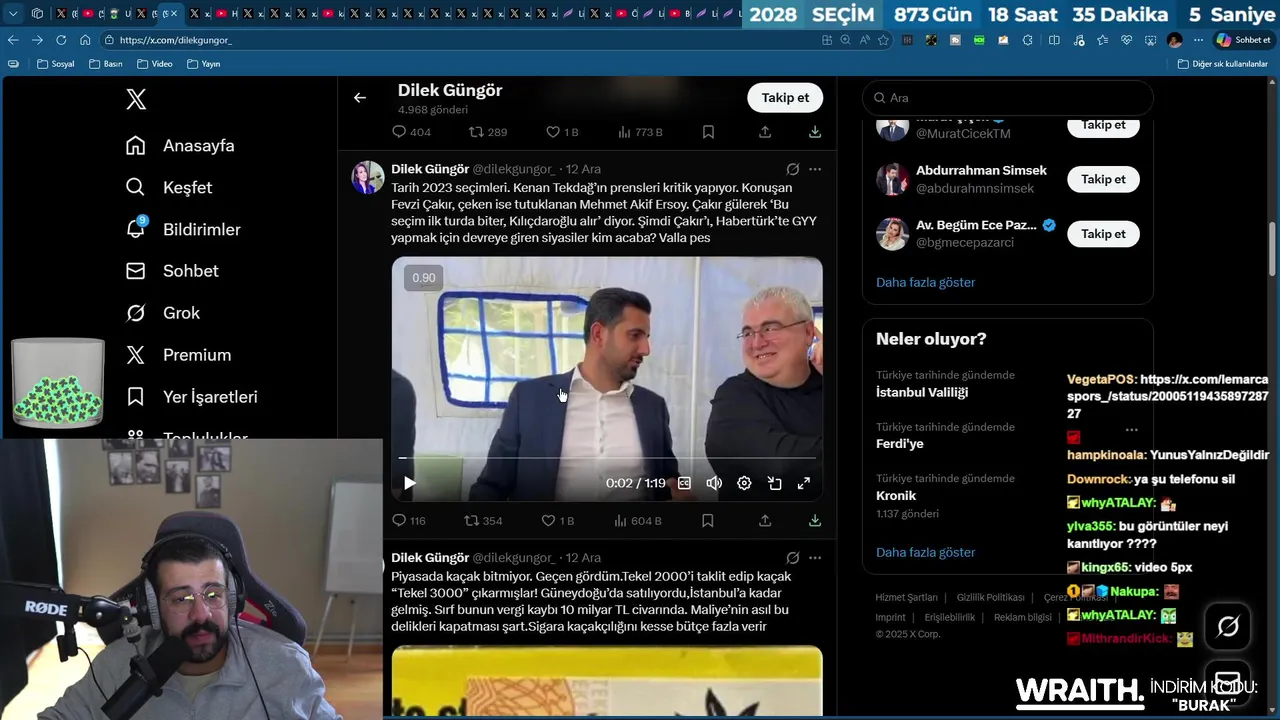
Task: Expand trends with the lower Daha fazla göster
Action: click(x=925, y=552)
